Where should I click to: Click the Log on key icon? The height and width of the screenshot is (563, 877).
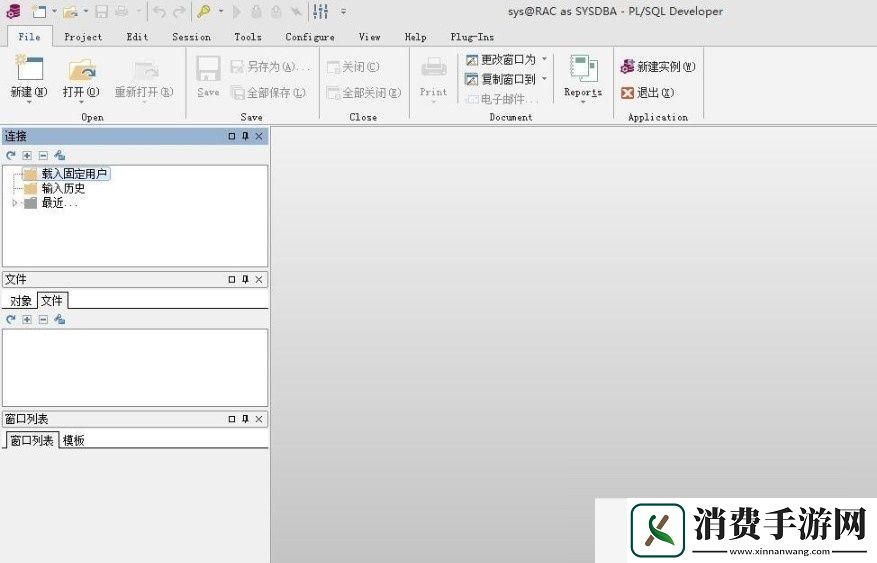point(204,11)
